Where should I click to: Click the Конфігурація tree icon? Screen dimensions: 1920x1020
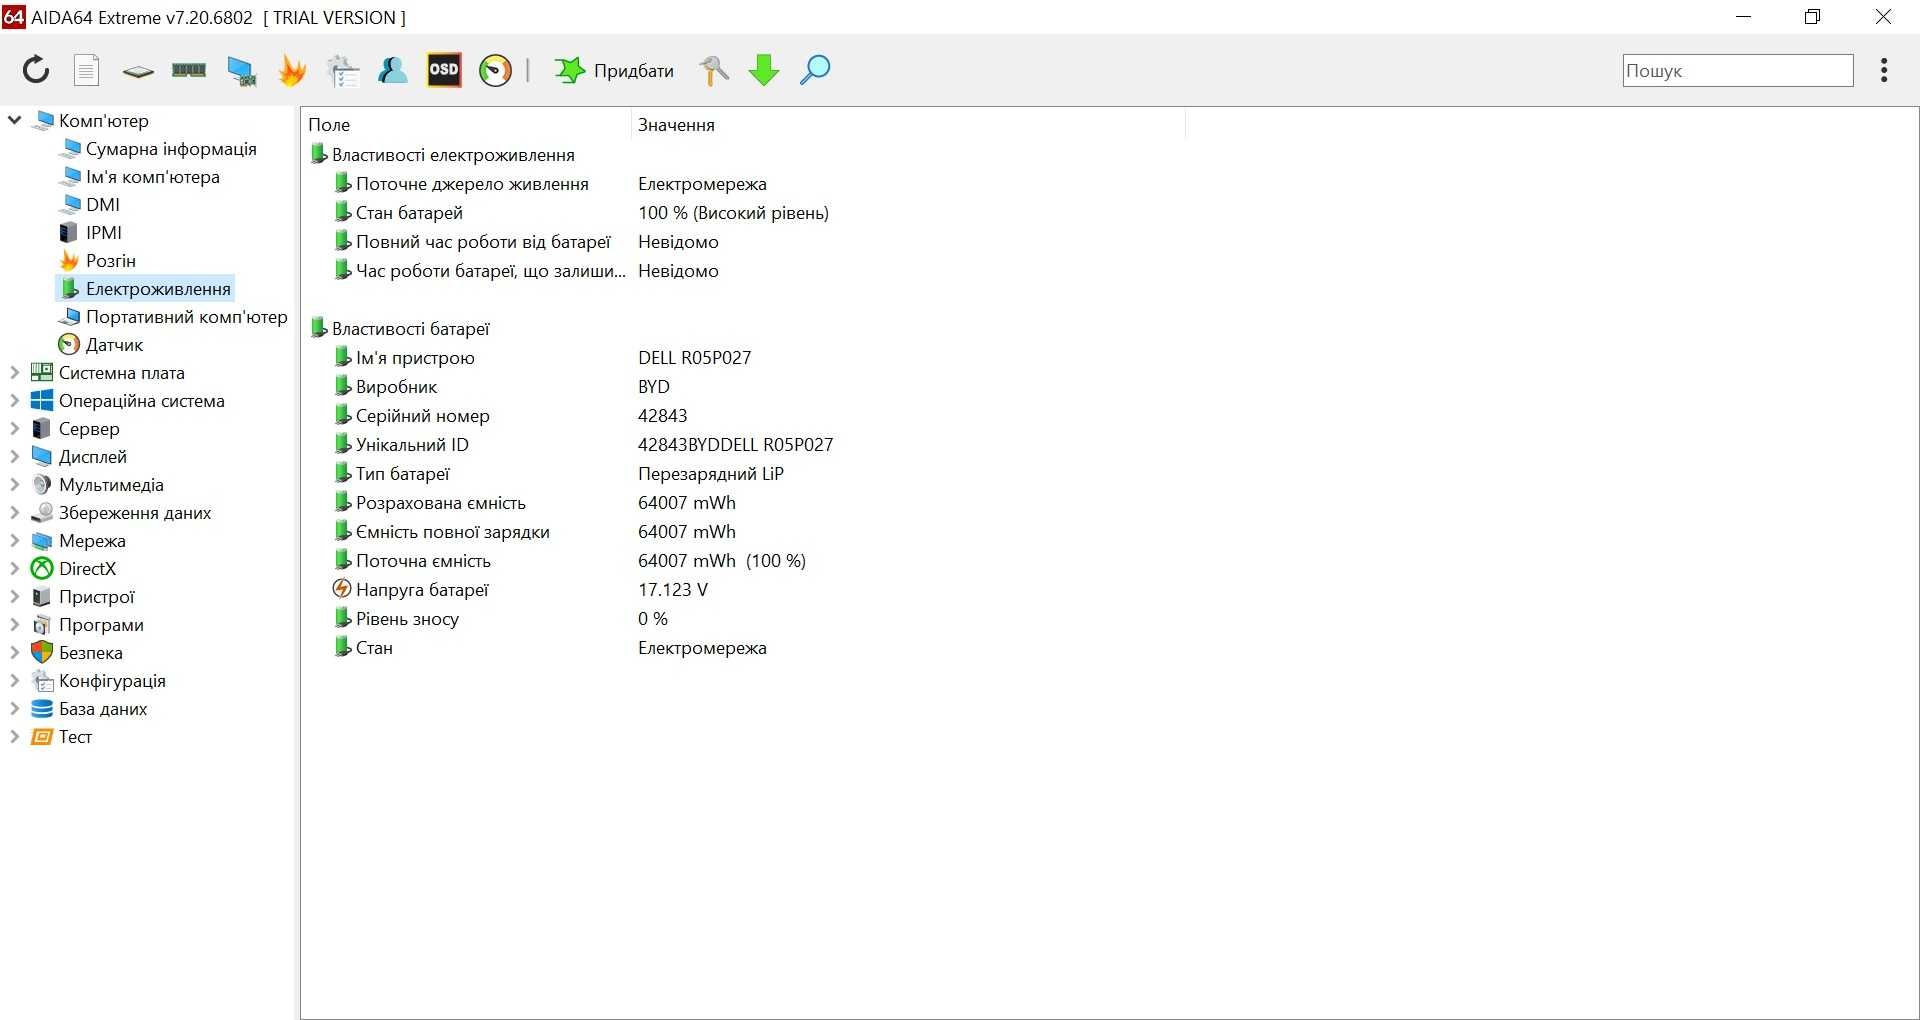42,681
